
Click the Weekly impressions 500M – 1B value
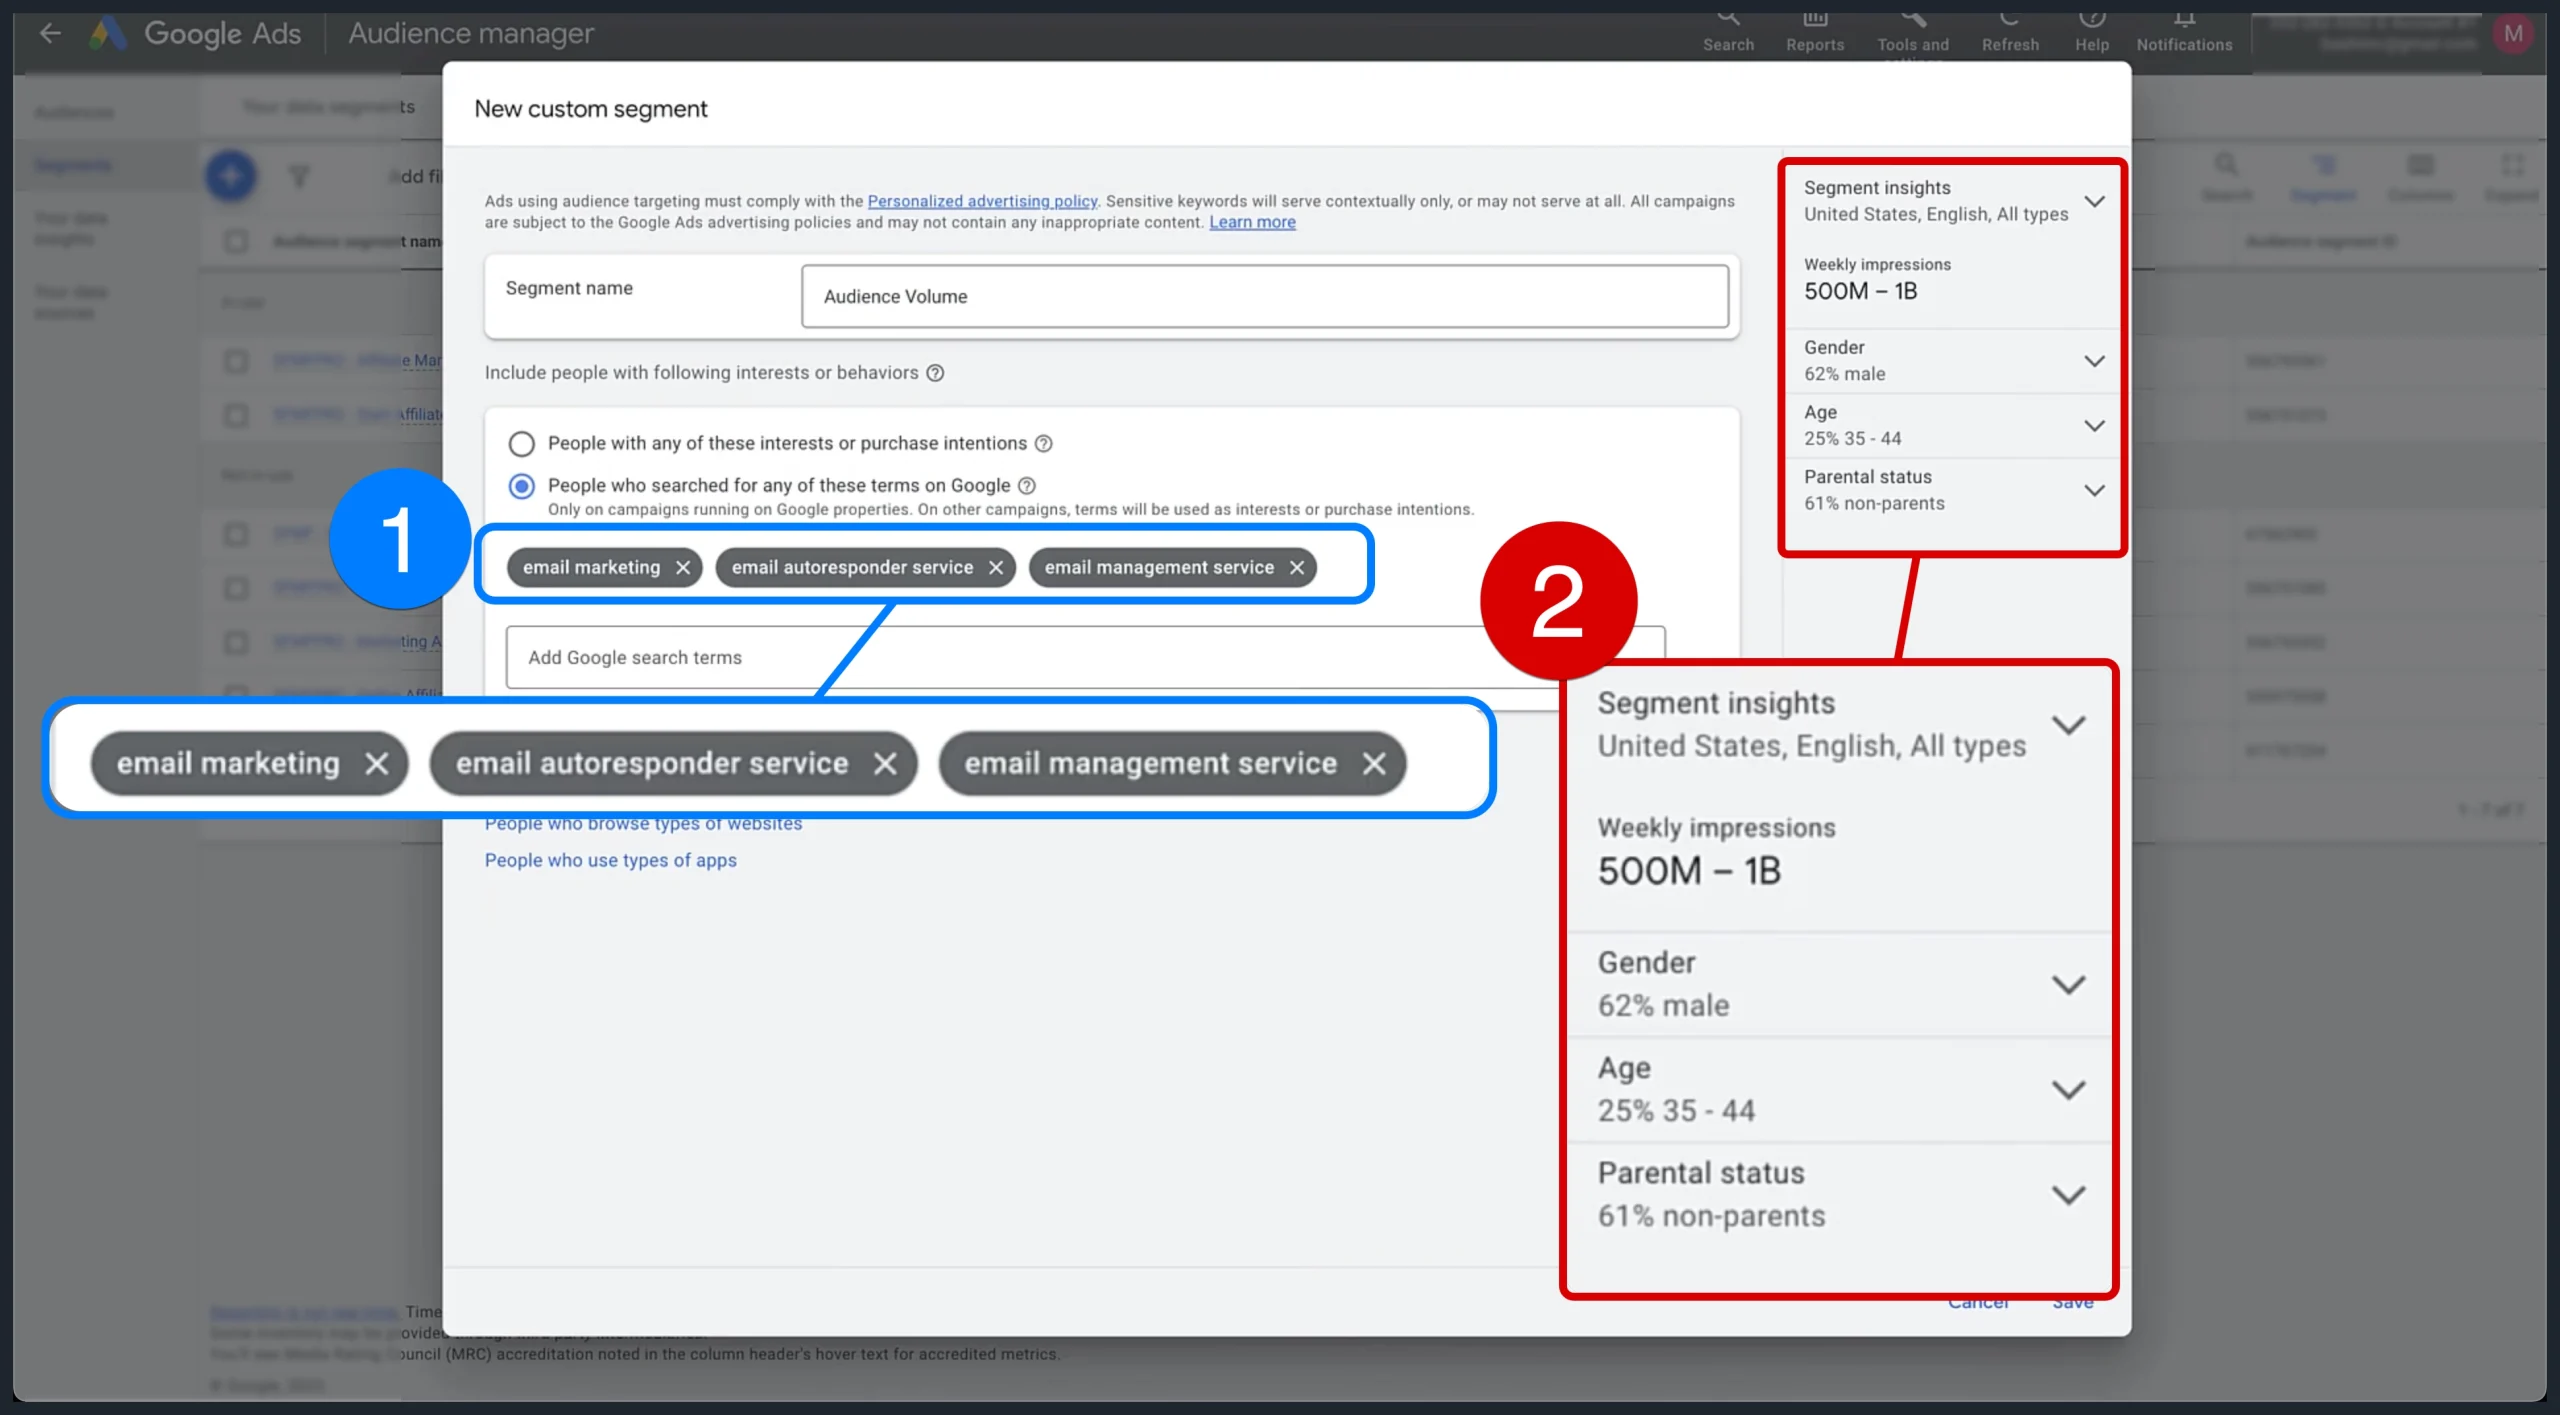click(x=1860, y=291)
